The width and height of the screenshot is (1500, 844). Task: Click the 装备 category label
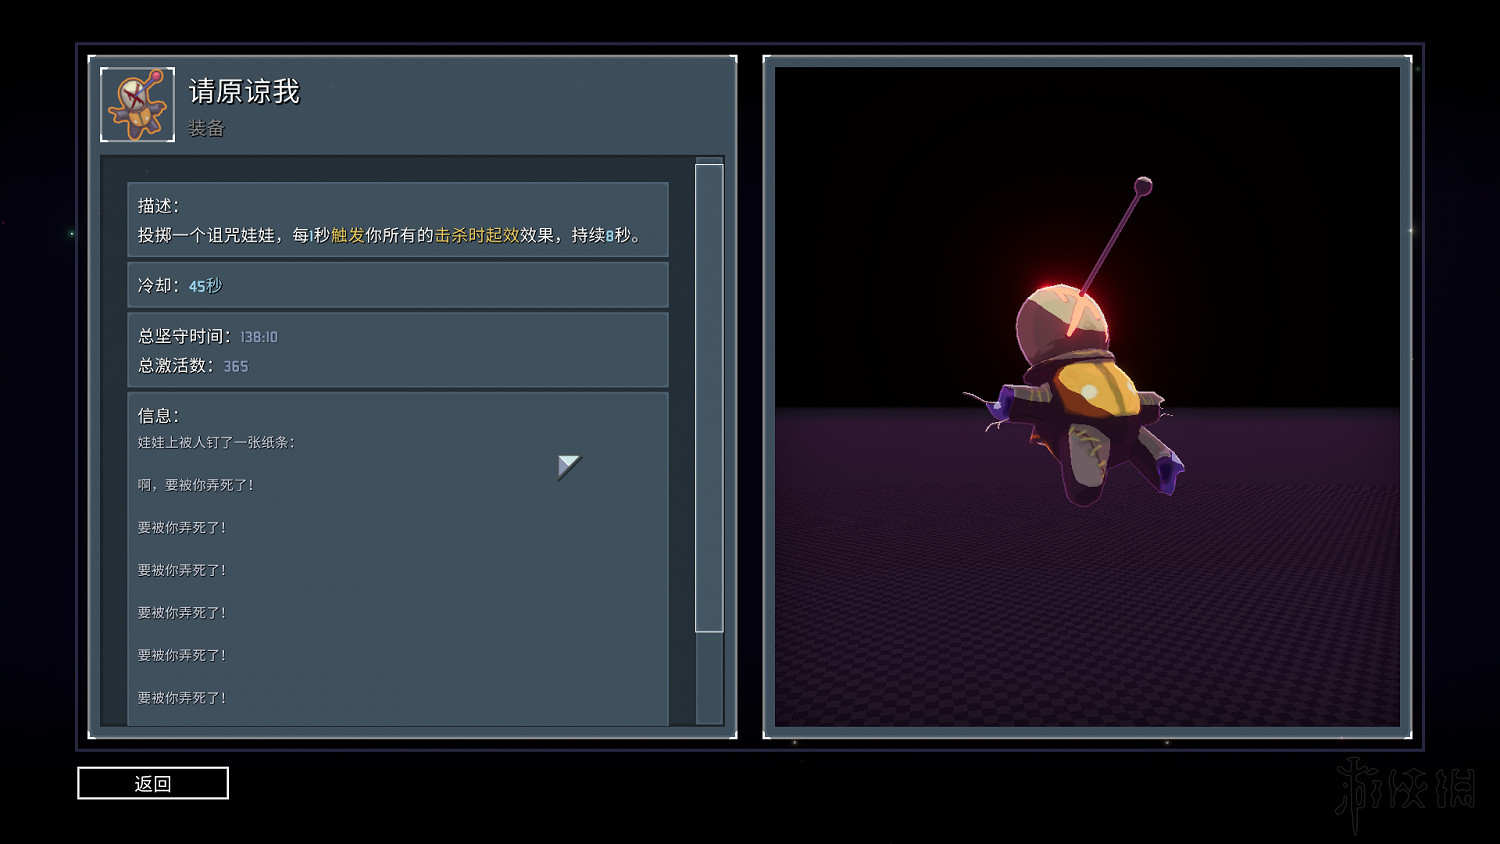point(206,128)
